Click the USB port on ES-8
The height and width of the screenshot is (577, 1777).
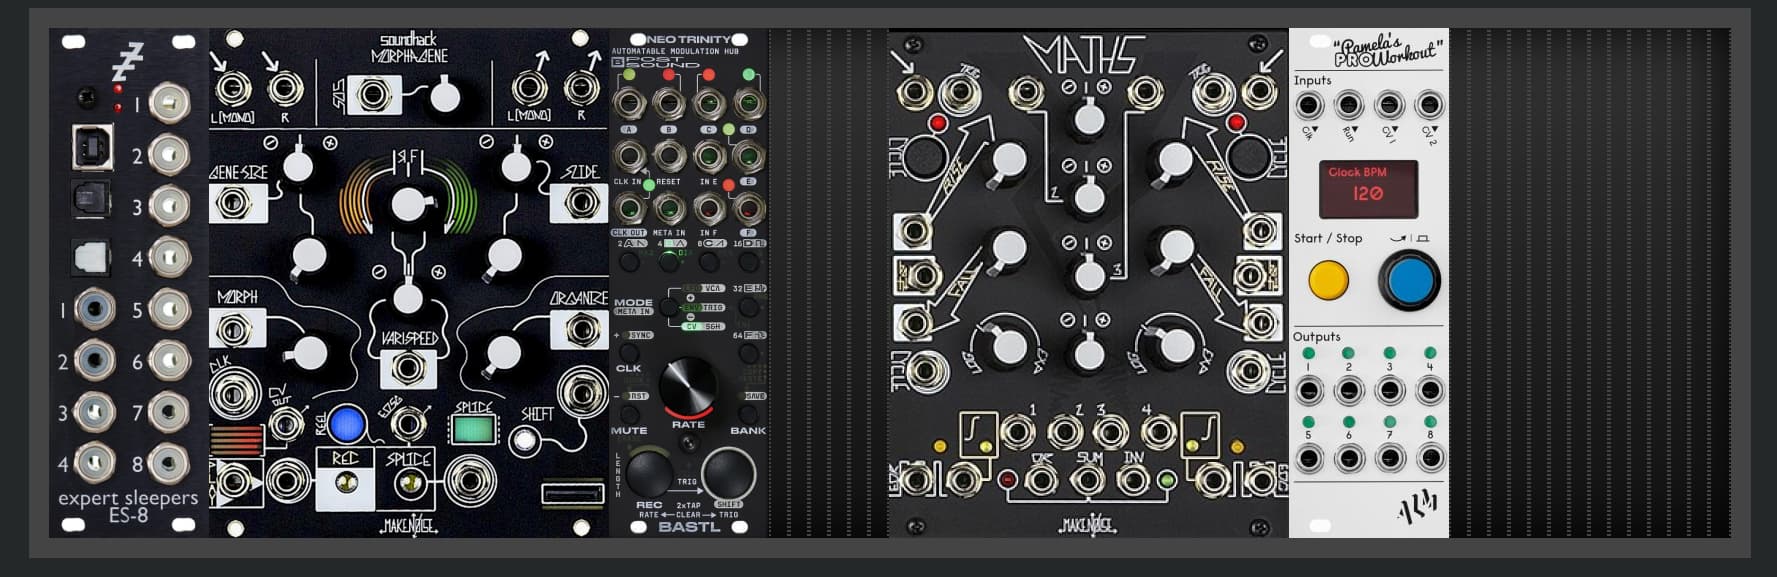[92, 149]
